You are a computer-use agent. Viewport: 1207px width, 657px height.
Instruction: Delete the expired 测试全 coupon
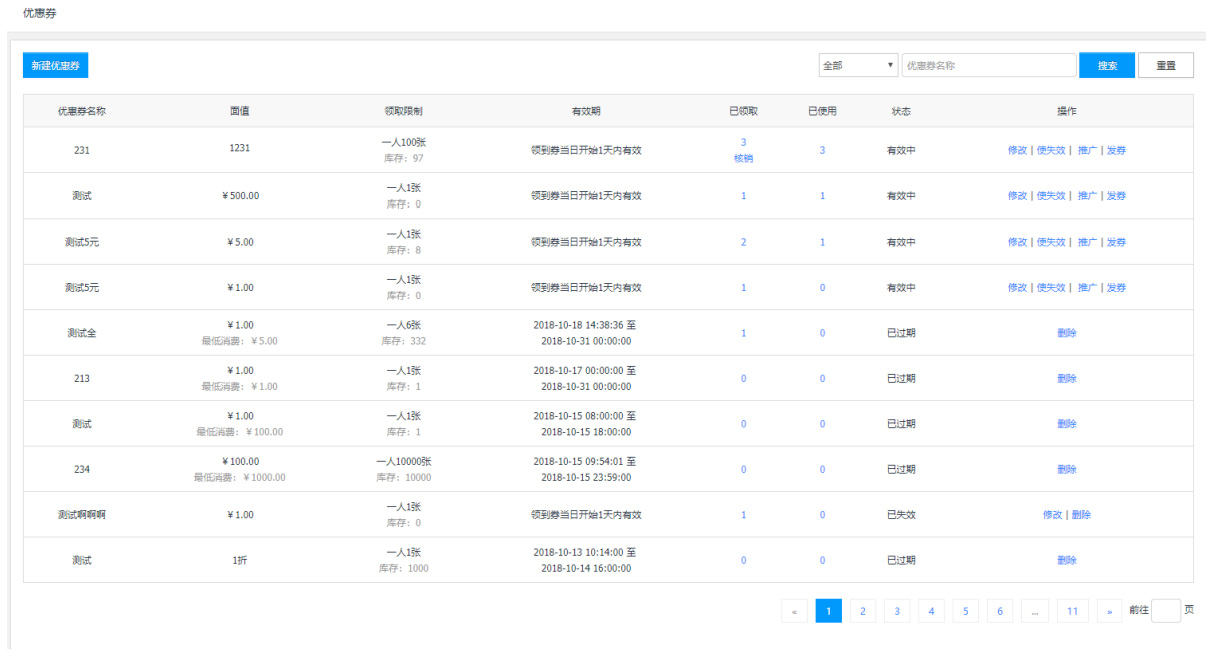[1066, 333]
